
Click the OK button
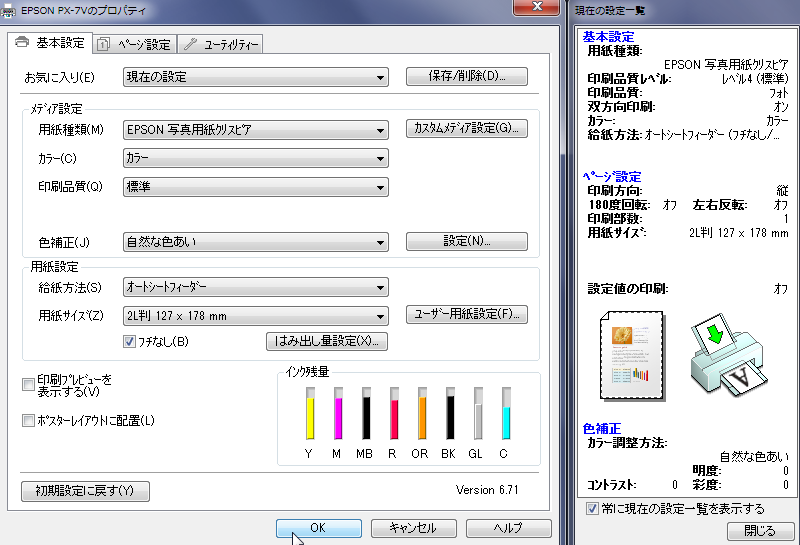[x=319, y=528]
